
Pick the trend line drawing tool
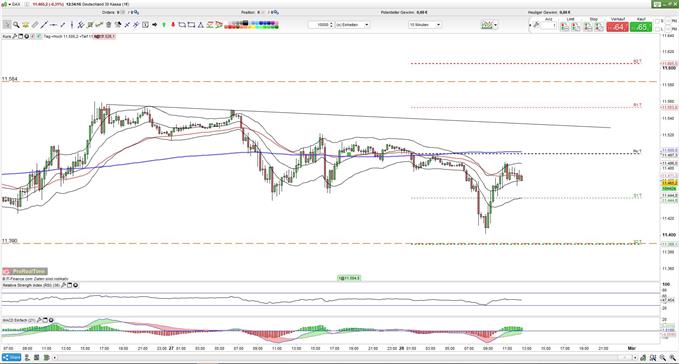pos(44,25)
